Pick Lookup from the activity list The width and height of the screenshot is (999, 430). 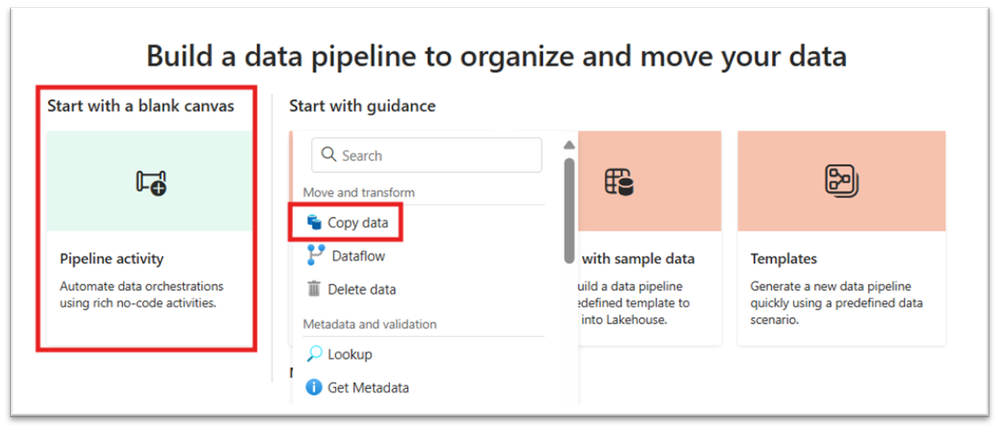(x=350, y=354)
